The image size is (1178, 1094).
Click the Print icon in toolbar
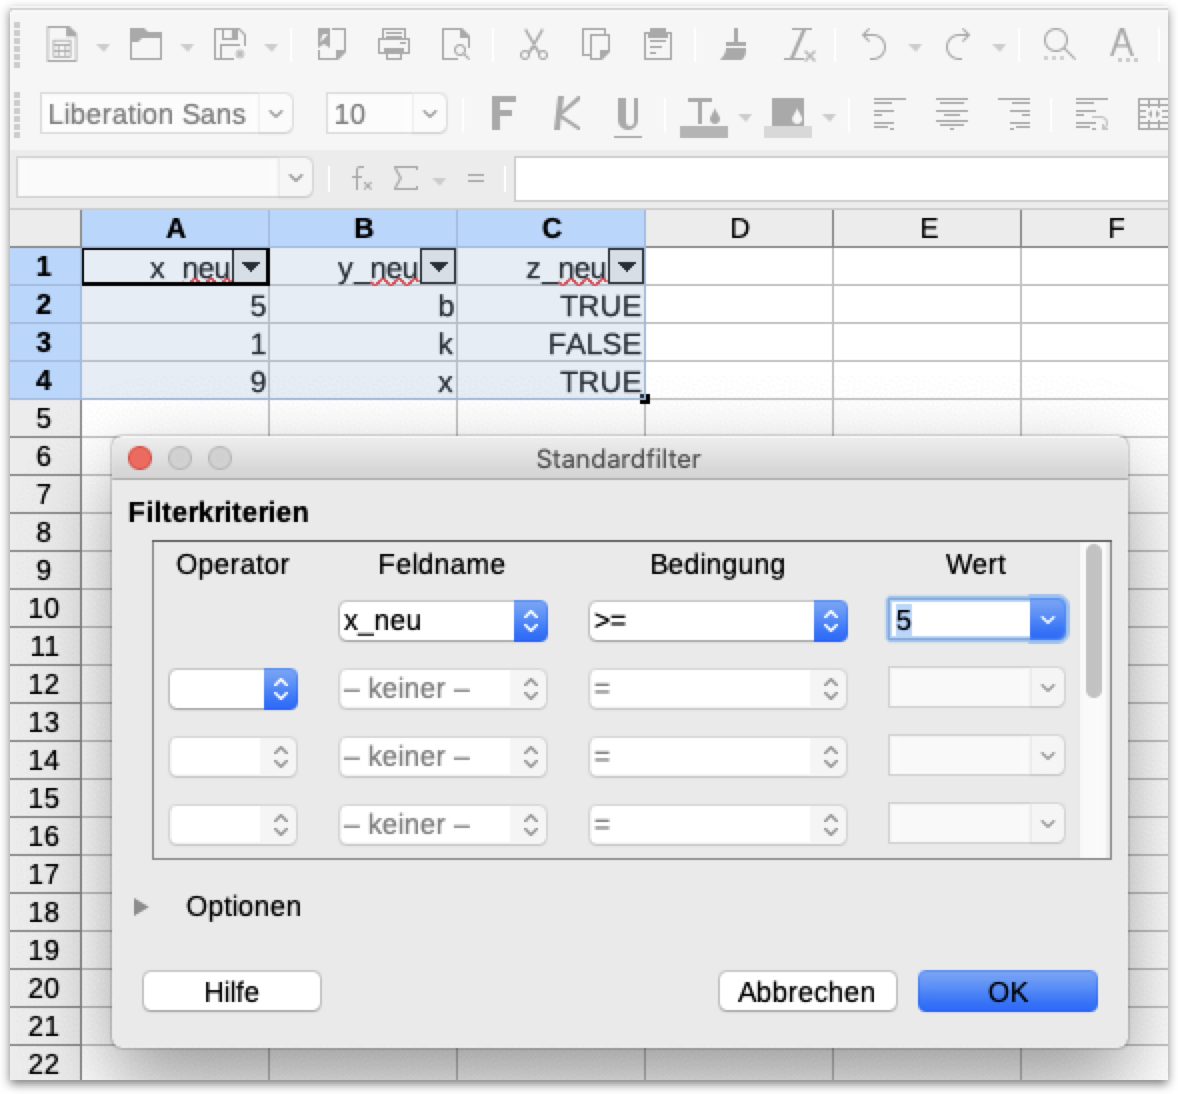(x=393, y=45)
